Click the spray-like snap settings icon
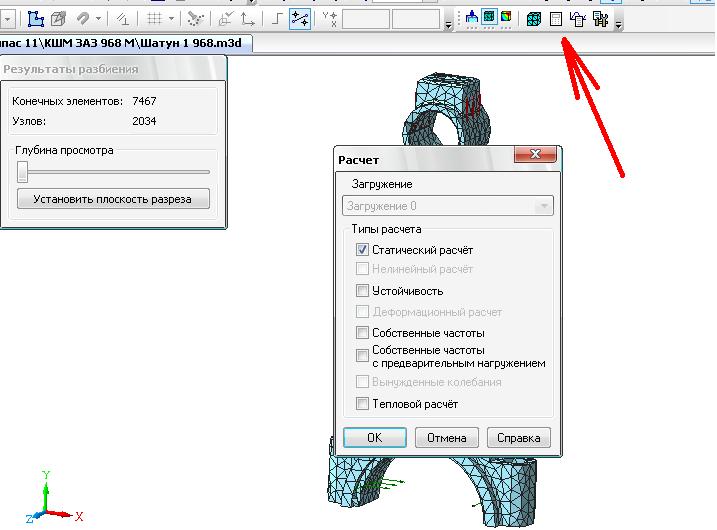 [196, 19]
